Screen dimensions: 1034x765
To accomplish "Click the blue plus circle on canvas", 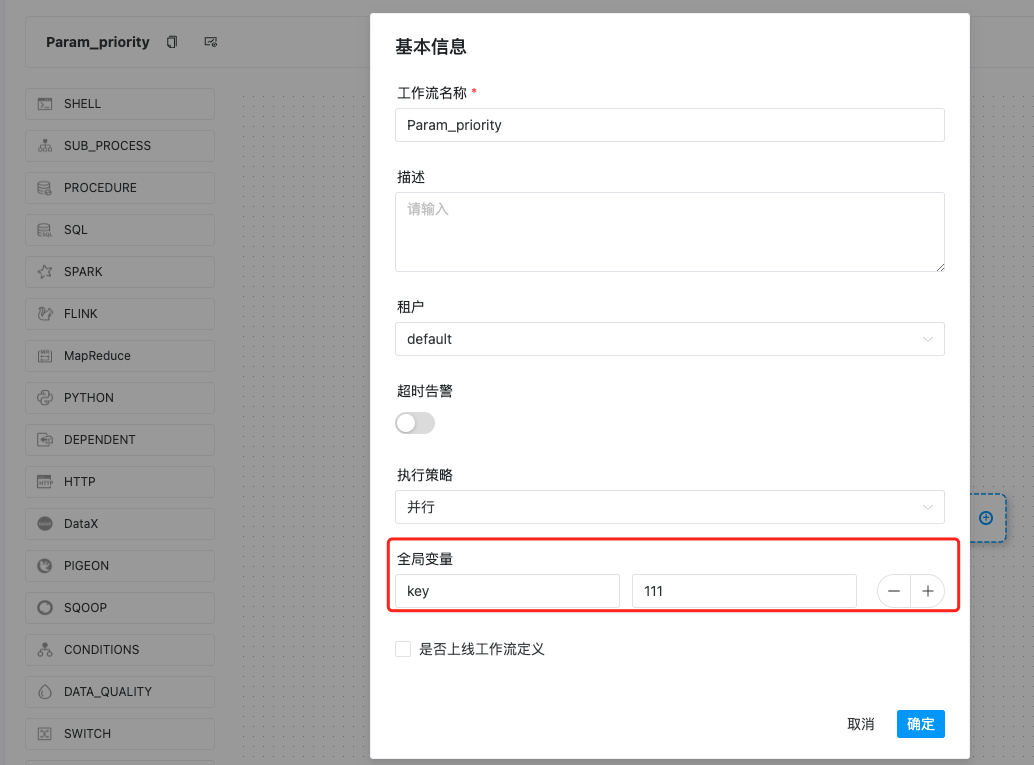I will click(986, 518).
